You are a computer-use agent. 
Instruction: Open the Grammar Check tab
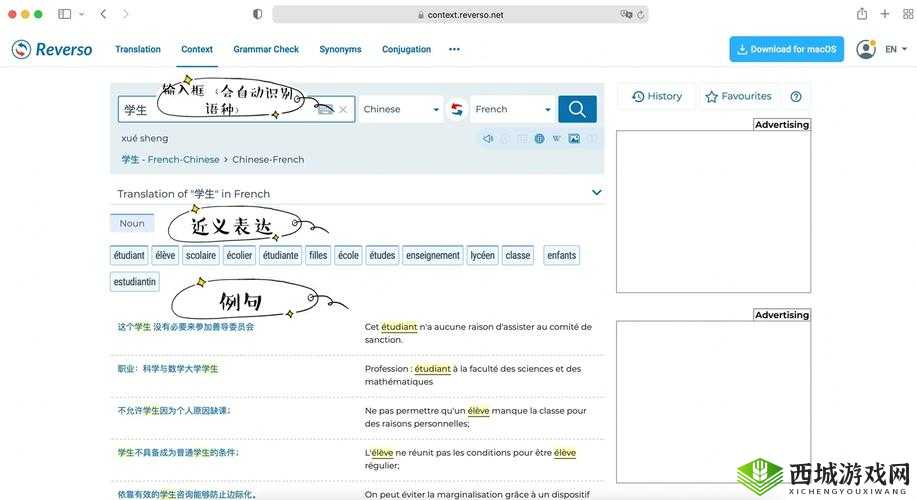click(x=266, y=49)
